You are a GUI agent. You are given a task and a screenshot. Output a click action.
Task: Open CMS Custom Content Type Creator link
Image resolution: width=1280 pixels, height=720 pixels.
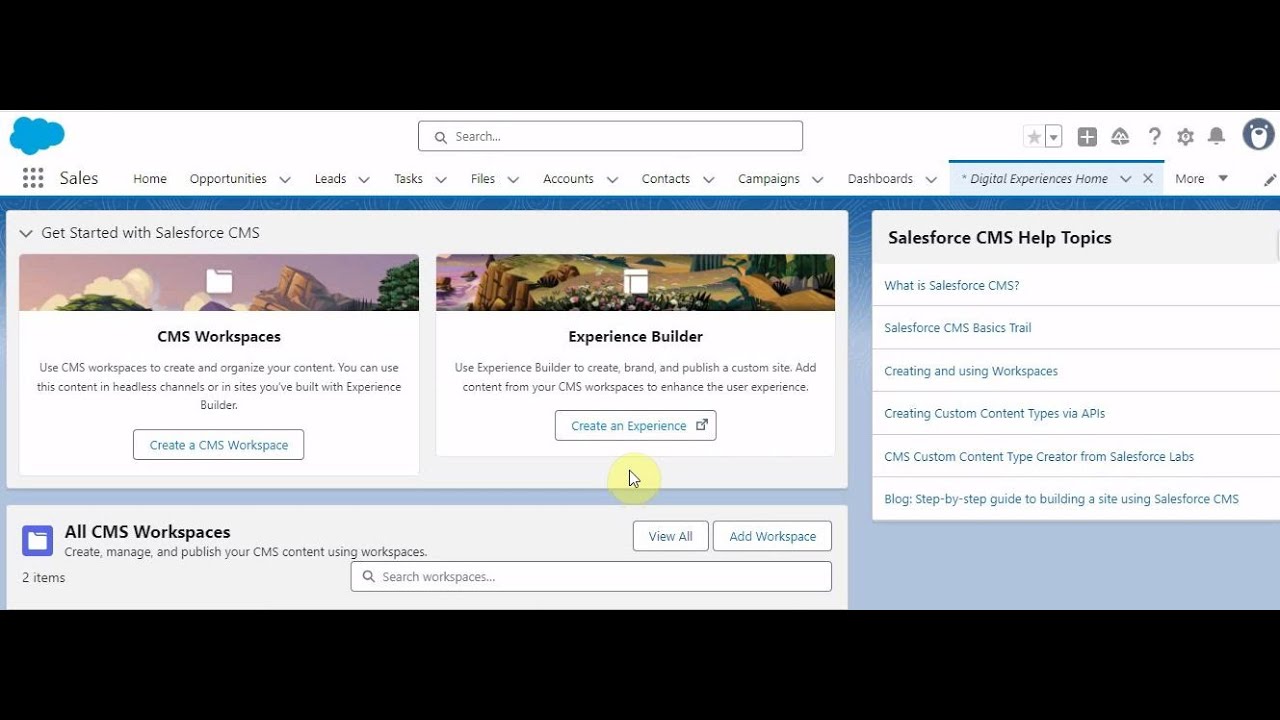[x=1039, y=456]
